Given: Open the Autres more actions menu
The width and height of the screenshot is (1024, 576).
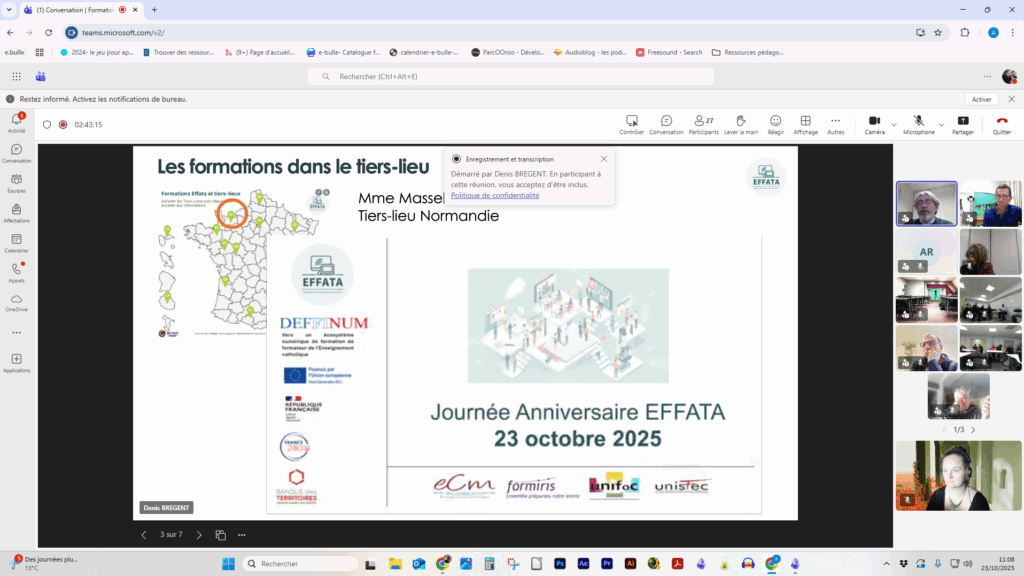Looking at the screenshot, I should (x=835, y=124).
